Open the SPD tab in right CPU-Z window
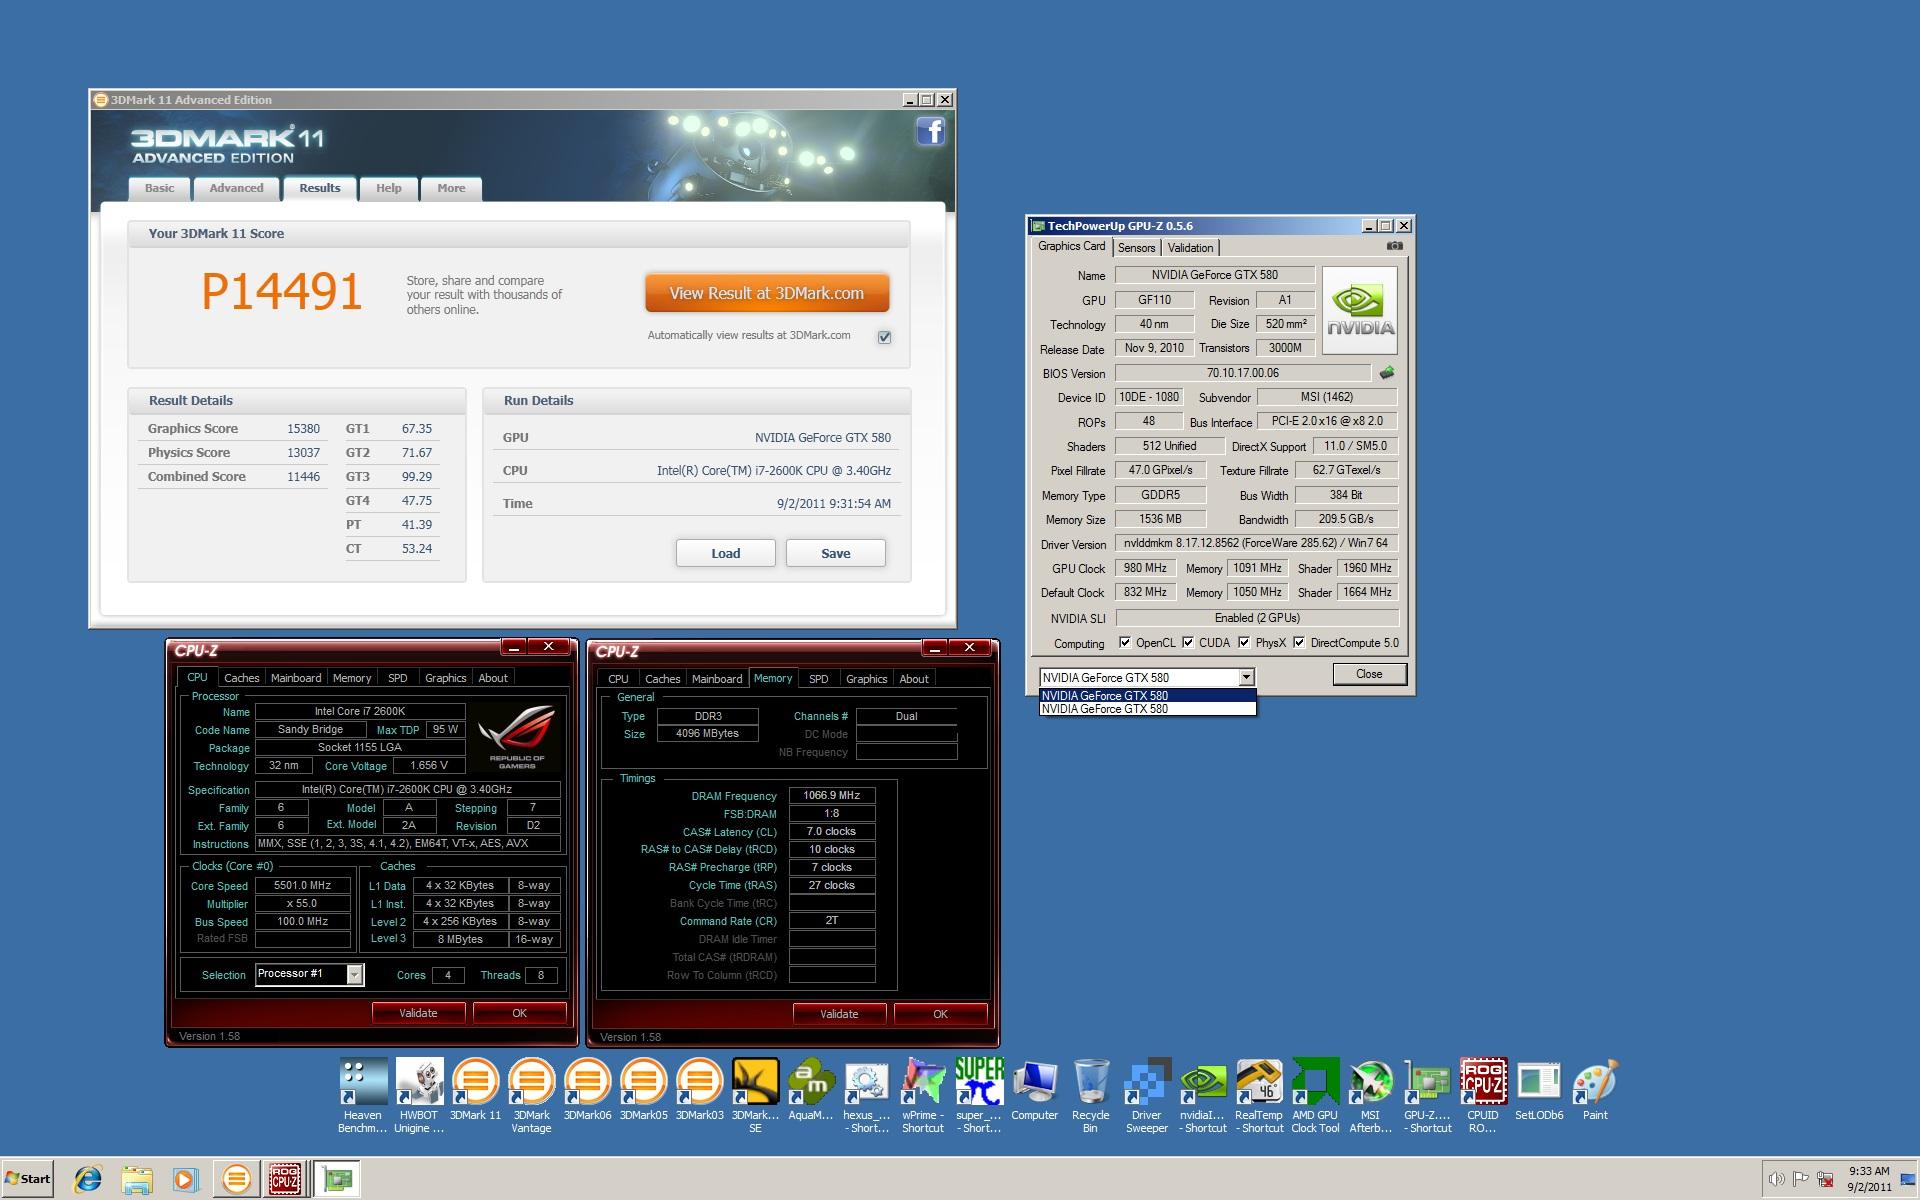 (x=818, y=679)
